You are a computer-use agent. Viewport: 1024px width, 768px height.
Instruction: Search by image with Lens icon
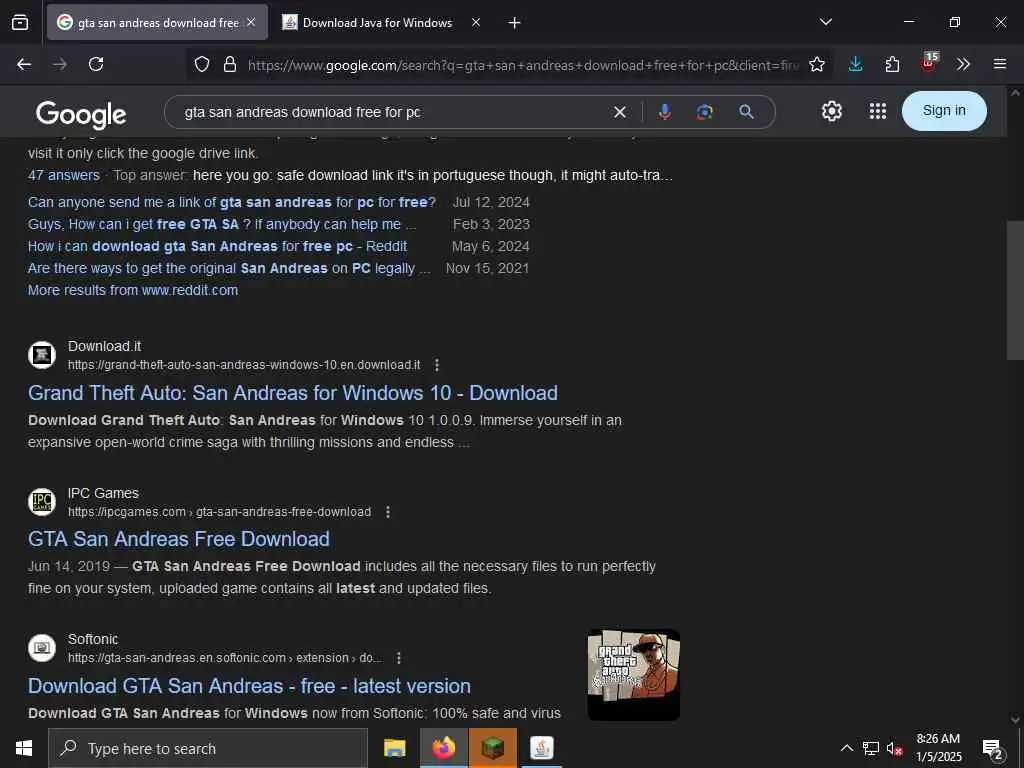click(705, 112)
